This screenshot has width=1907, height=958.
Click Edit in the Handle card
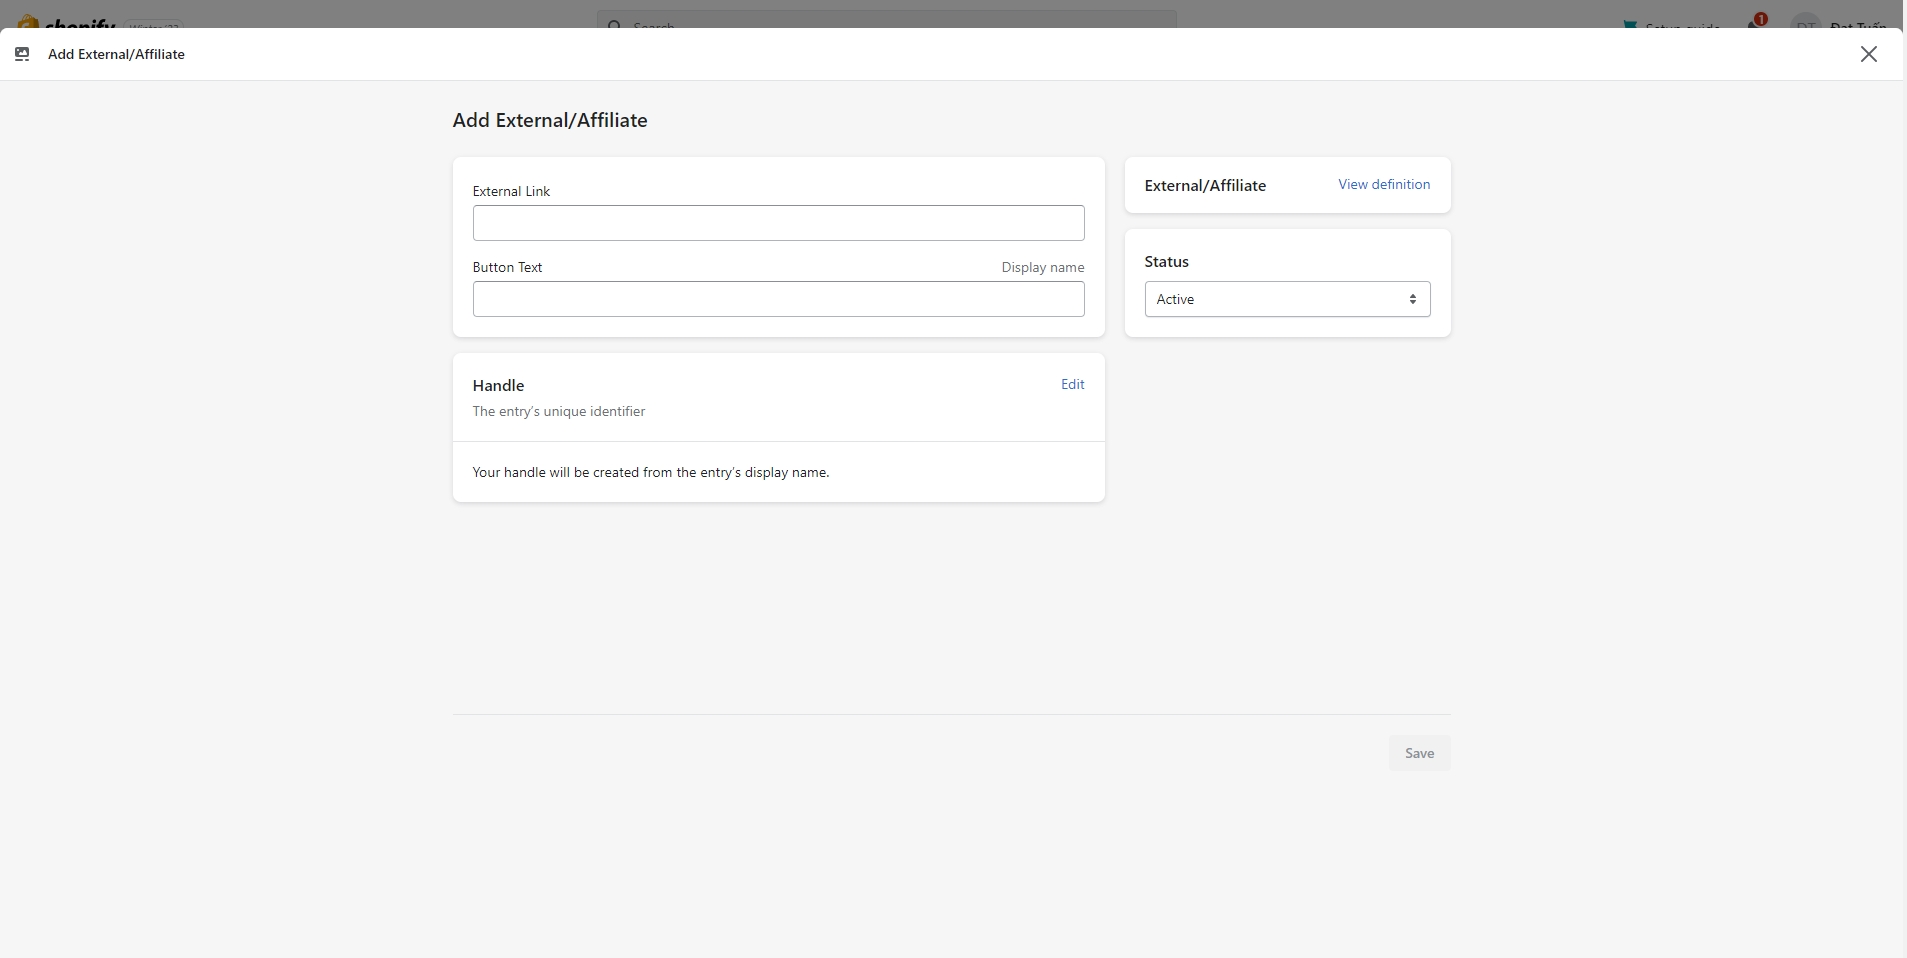[x=1072, y=384]
